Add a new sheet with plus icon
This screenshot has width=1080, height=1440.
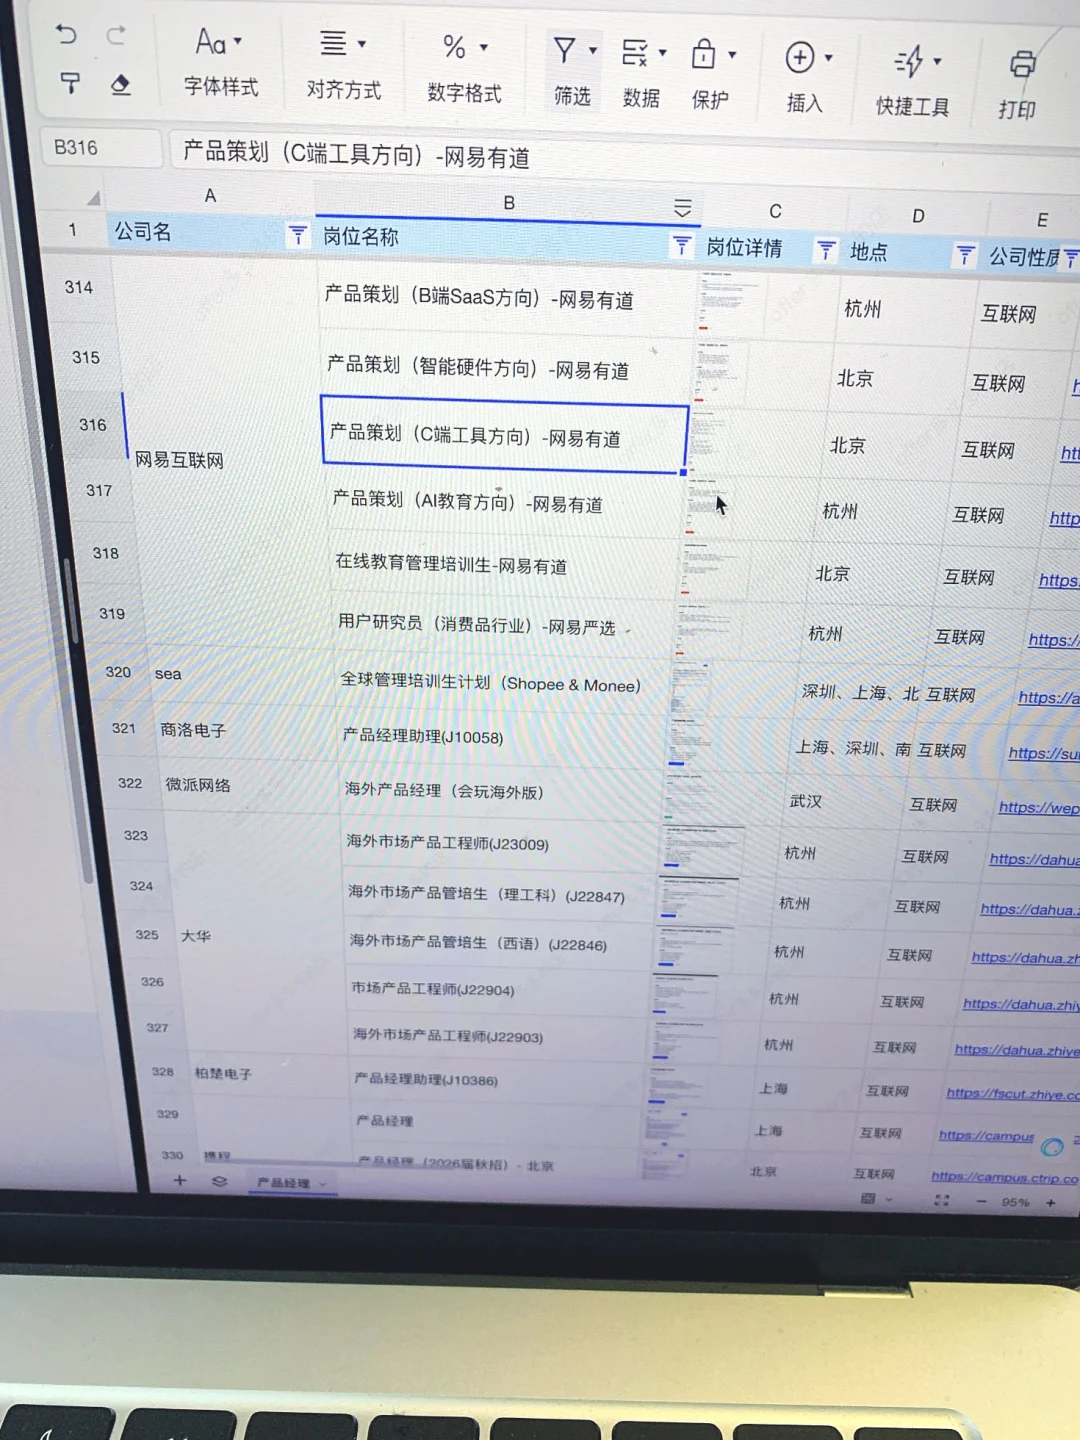(180, 1180)
